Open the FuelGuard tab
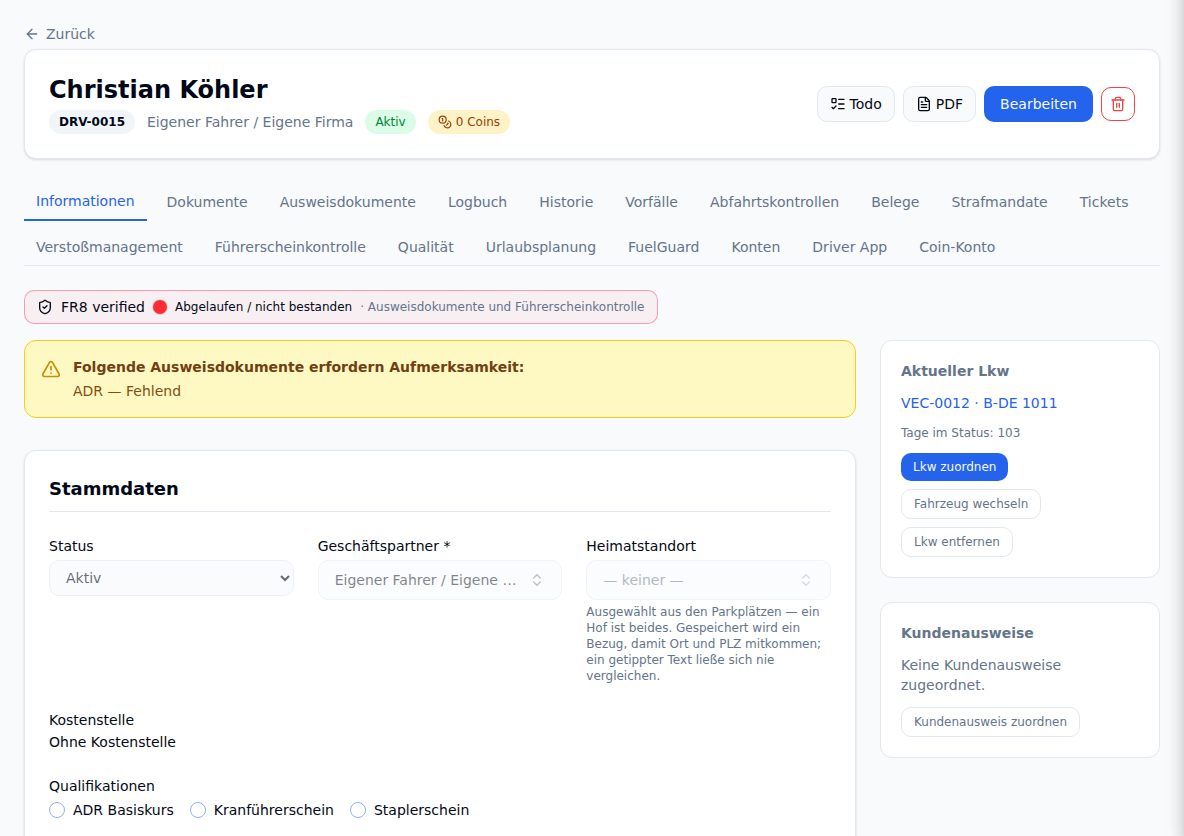The width and height of the screenshot is (1184, 836). 664,247
